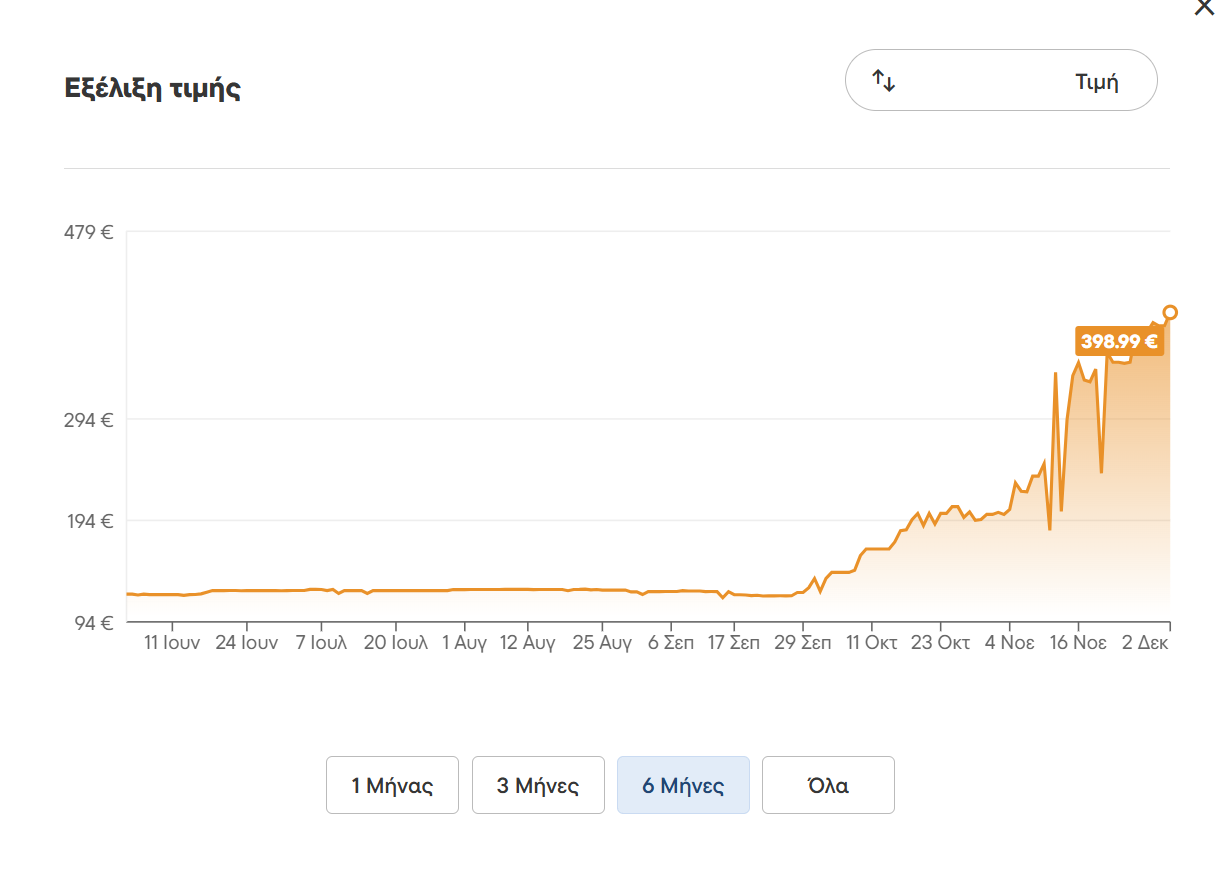Click the 11 Ιουν date label
This screenshot has height=872, width=1230.
click(x=172, y=643)
